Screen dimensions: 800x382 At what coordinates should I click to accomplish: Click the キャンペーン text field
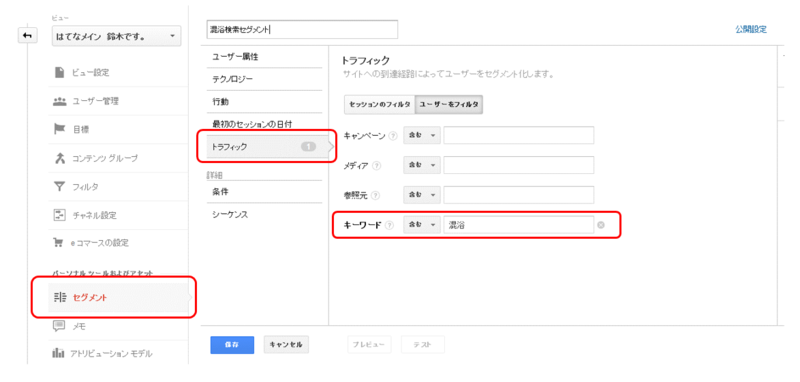pyautogui.click(x=519, y=136)
